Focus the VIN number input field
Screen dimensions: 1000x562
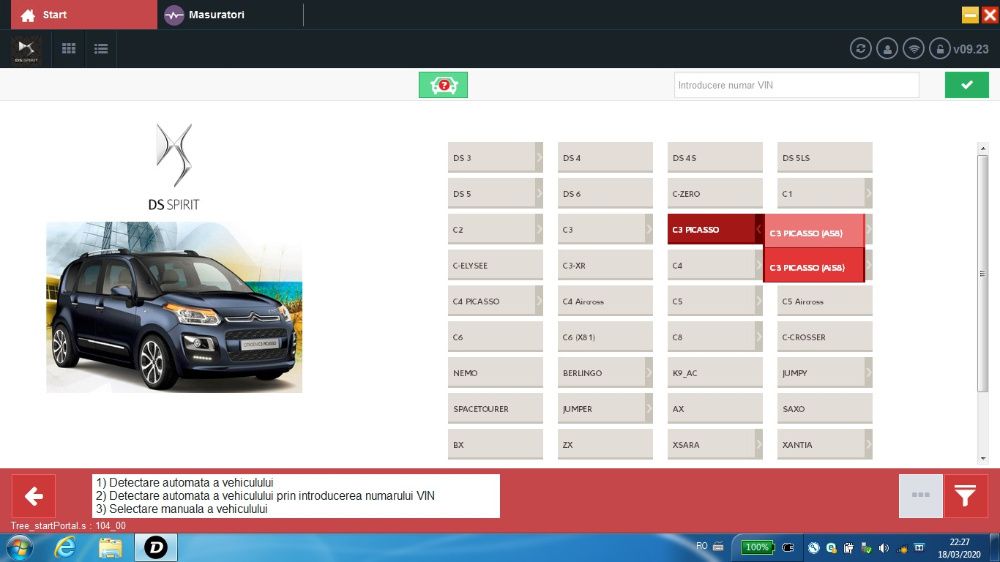[x=796, y=85]
